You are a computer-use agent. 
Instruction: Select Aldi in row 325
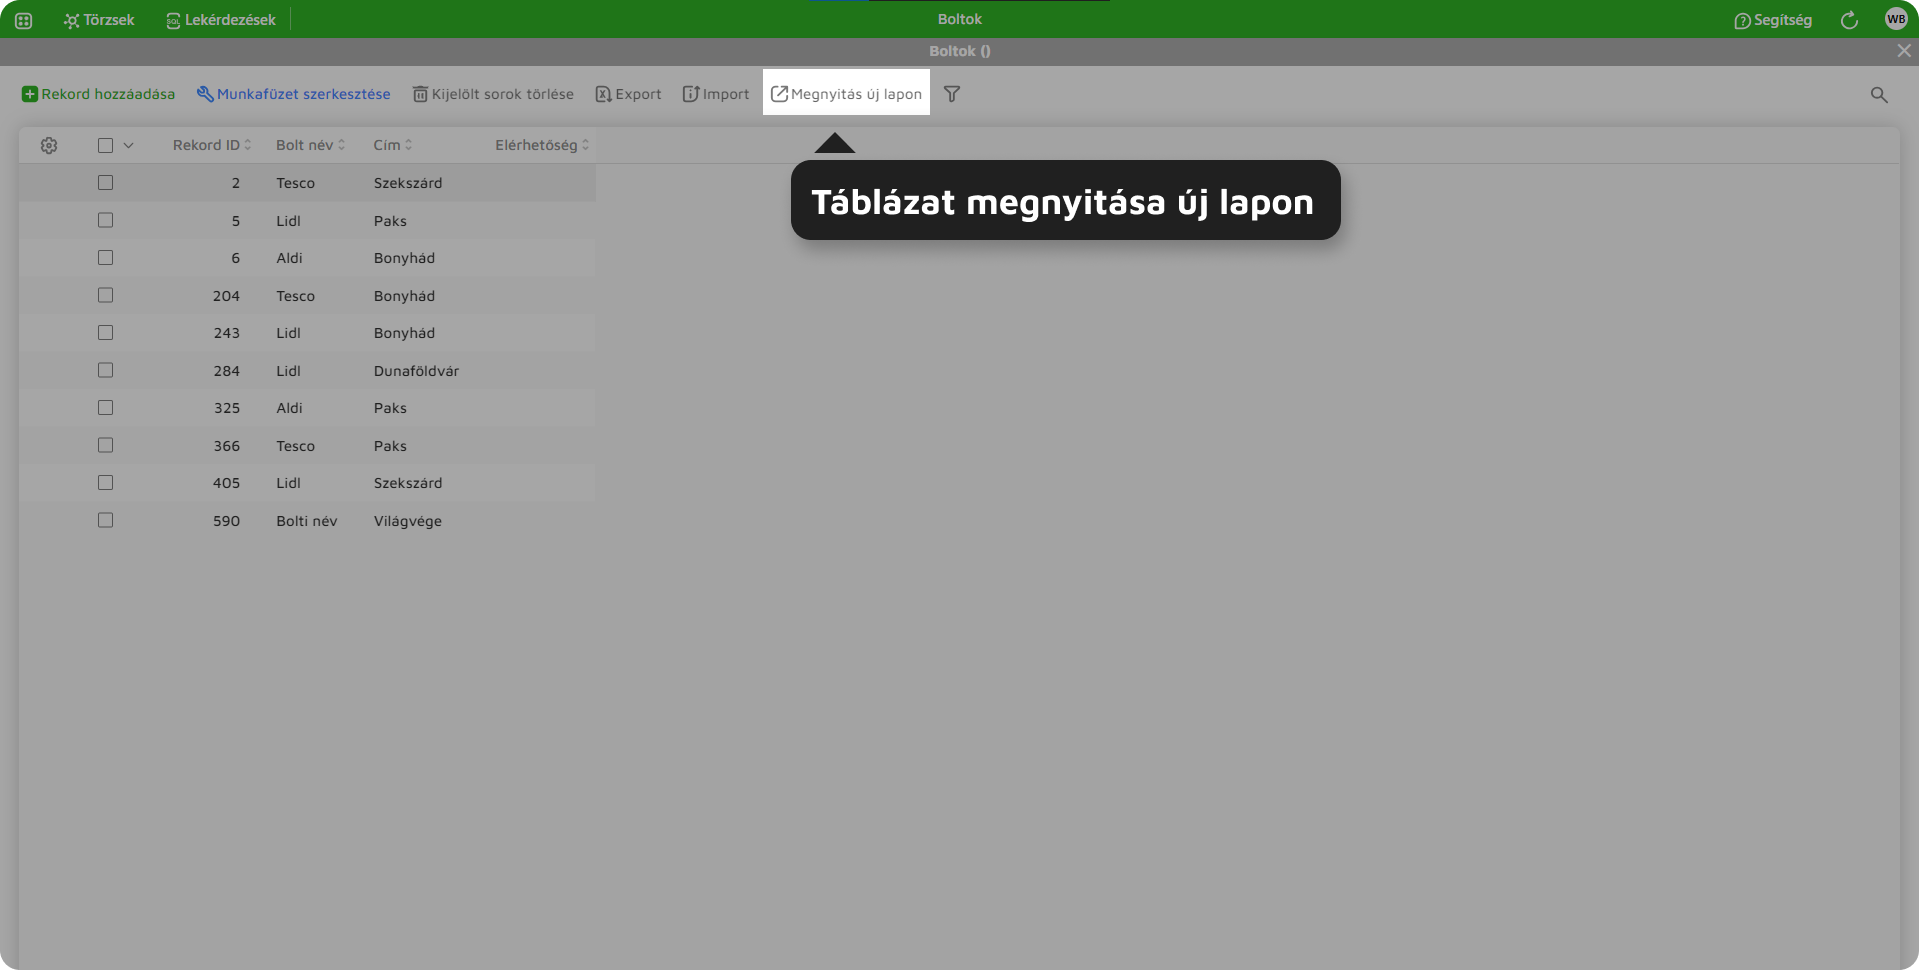pyautogui.click(x=289, y=408)
